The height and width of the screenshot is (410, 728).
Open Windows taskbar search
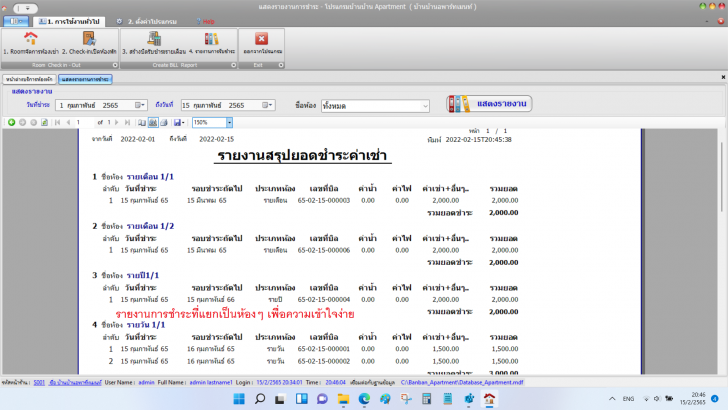[260, 399]
